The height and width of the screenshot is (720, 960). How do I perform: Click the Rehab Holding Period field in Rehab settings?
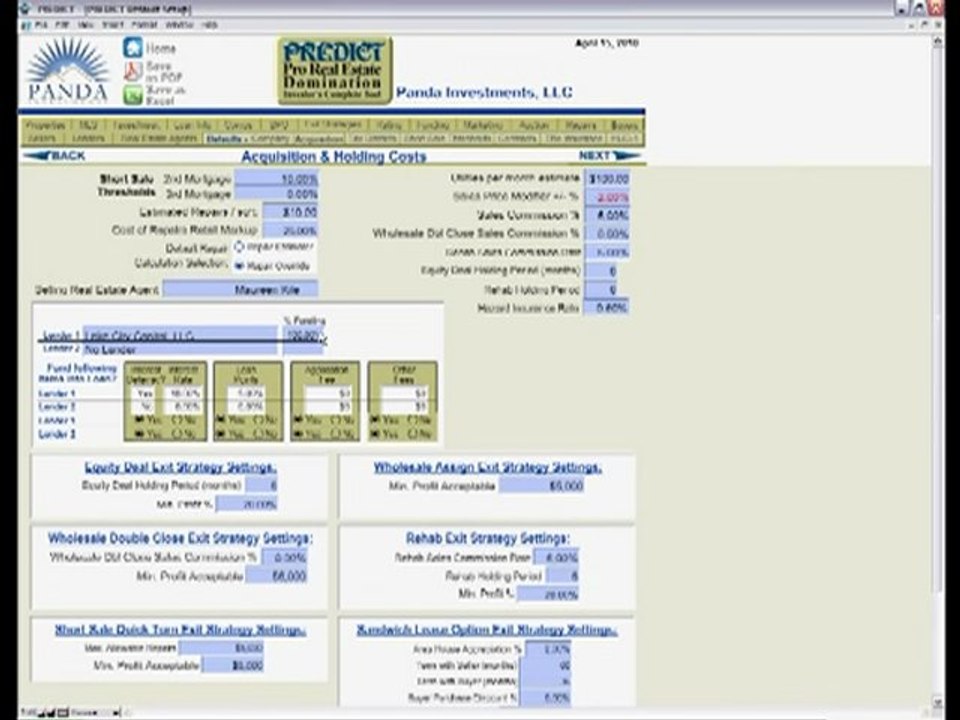(562, 576)
